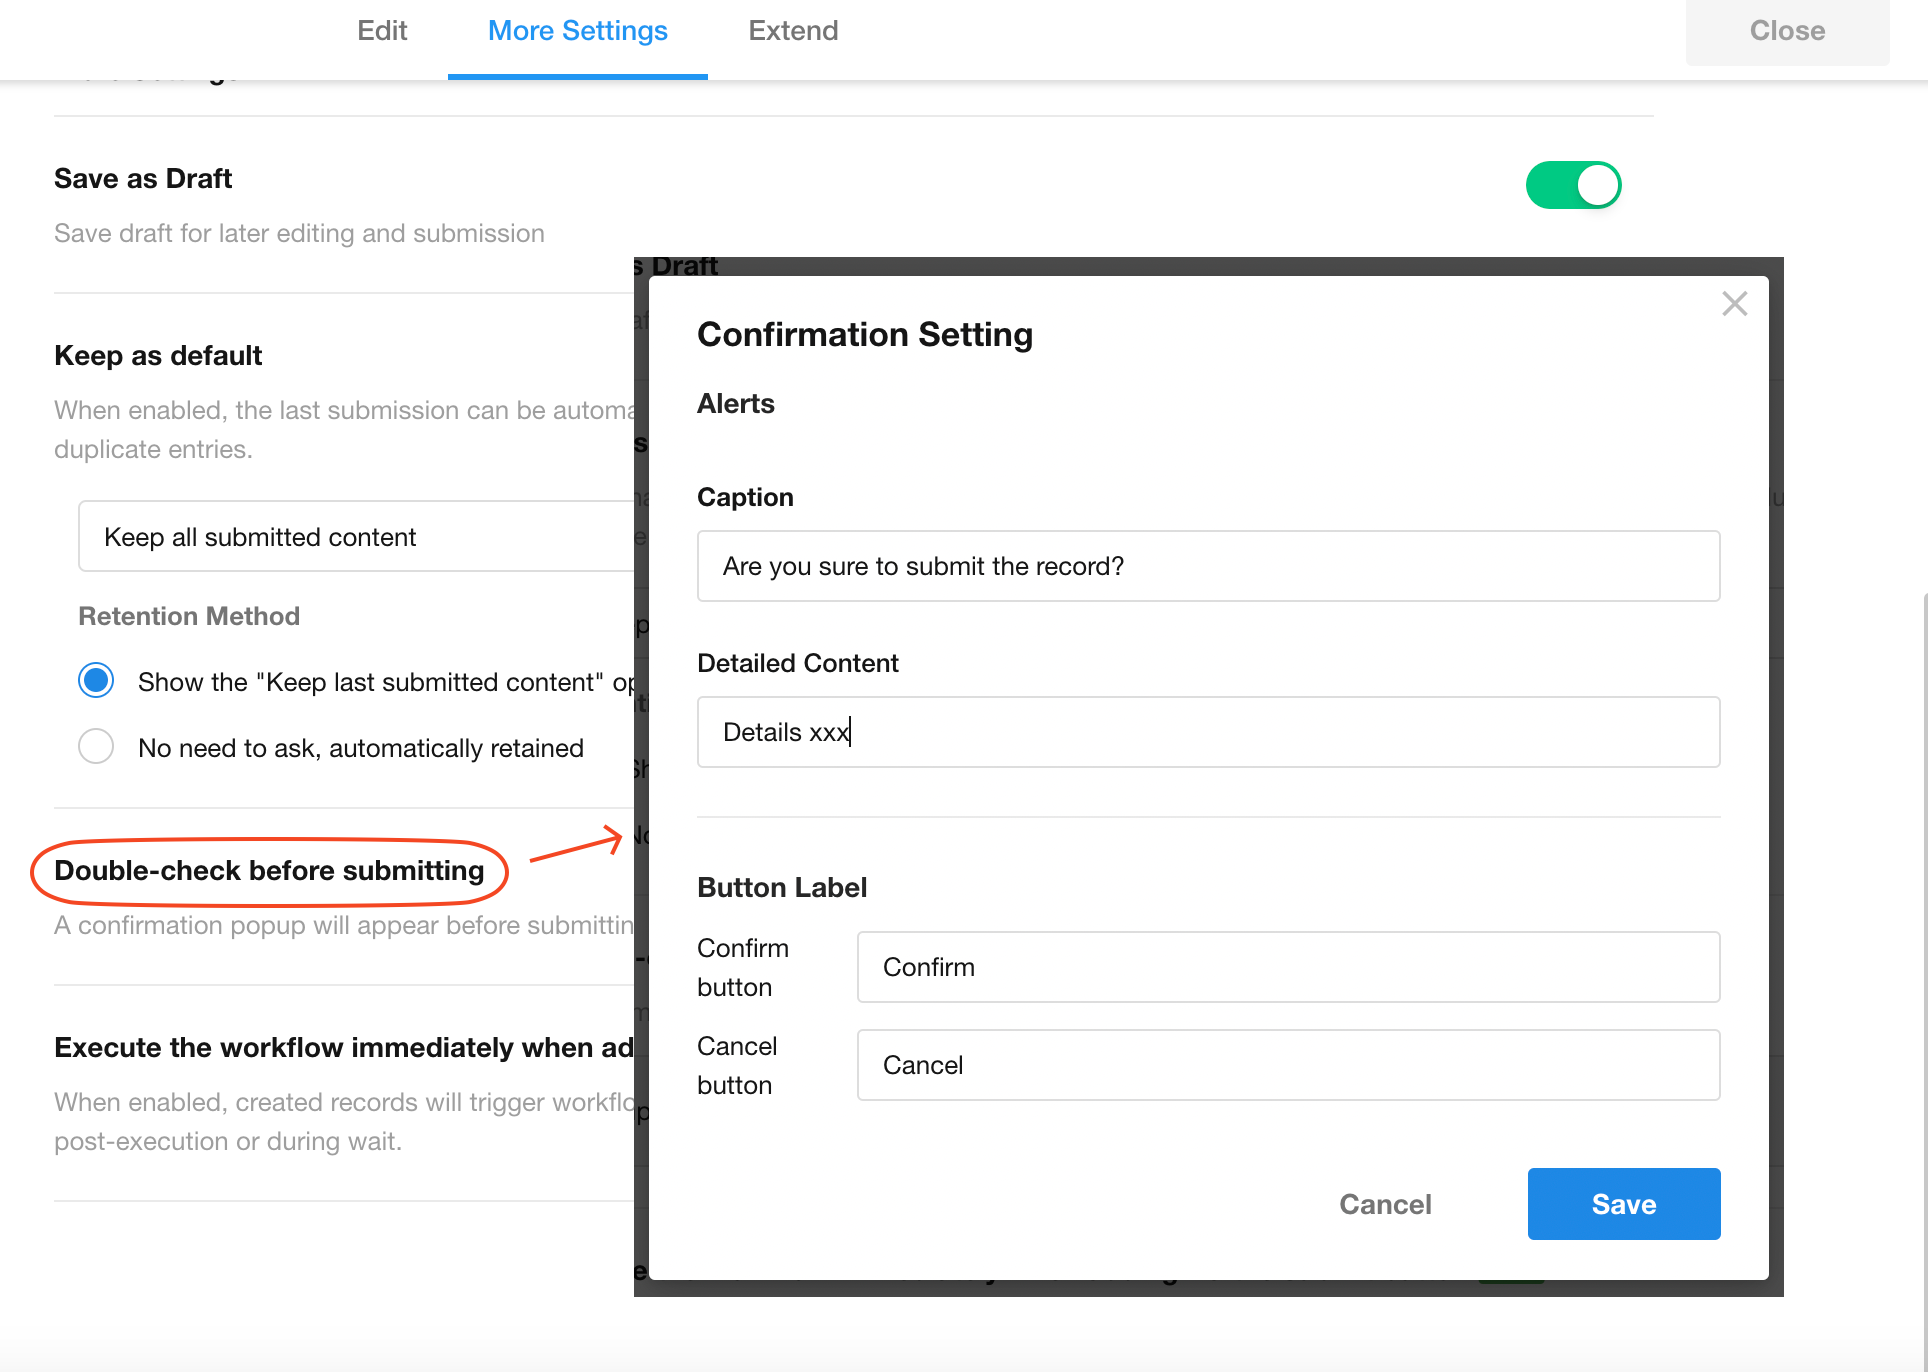Screen dimensions: 1928x1372
Task: Focus the Detailed Content input field
Action: pyautogui.click(x=1208, y=732)
